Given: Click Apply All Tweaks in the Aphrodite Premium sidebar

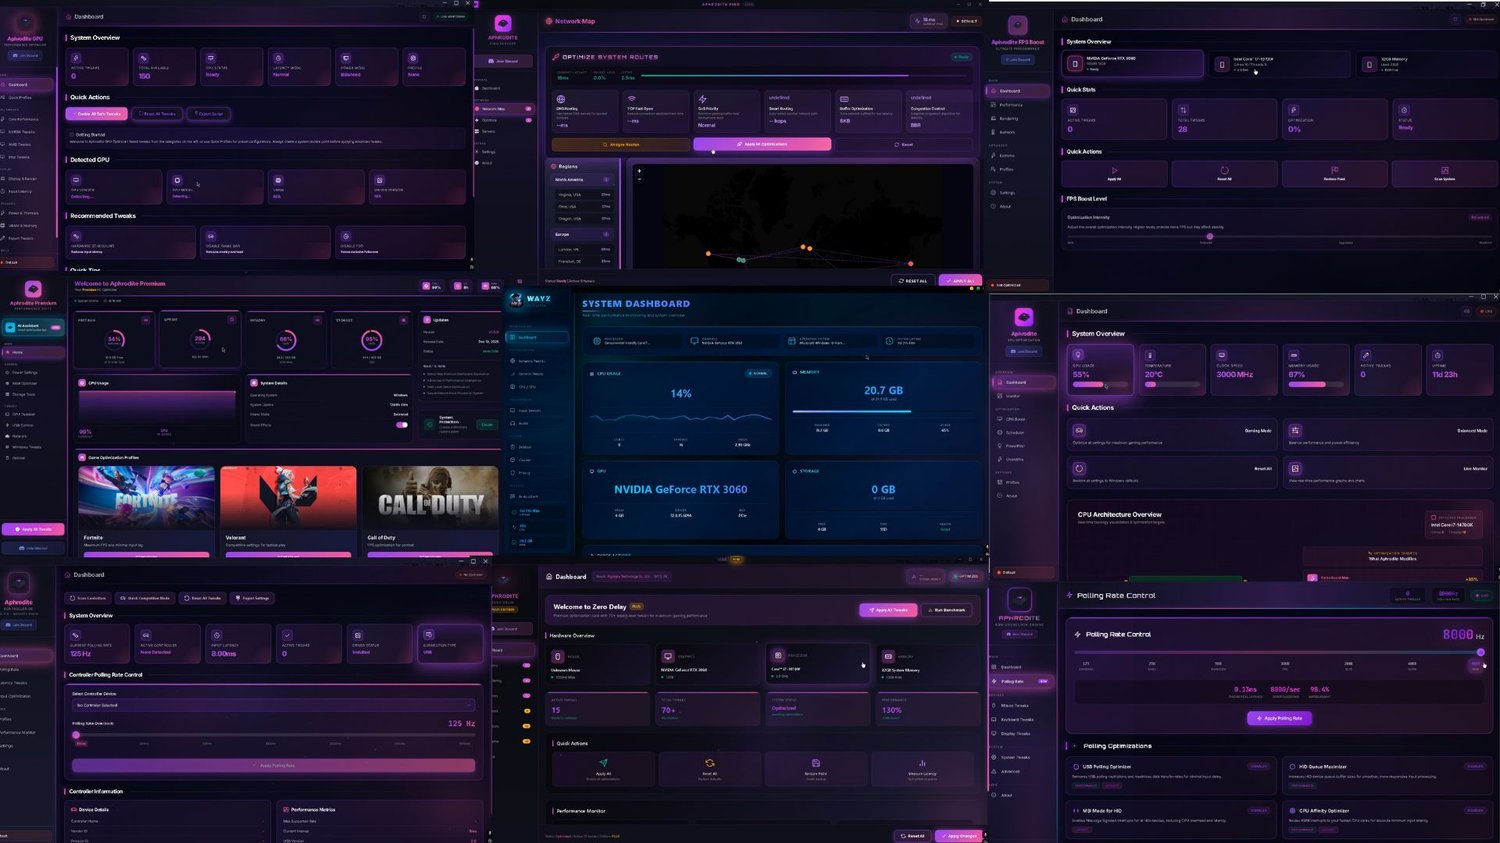Looking at the screenshot, I should [x=34, y=529].
